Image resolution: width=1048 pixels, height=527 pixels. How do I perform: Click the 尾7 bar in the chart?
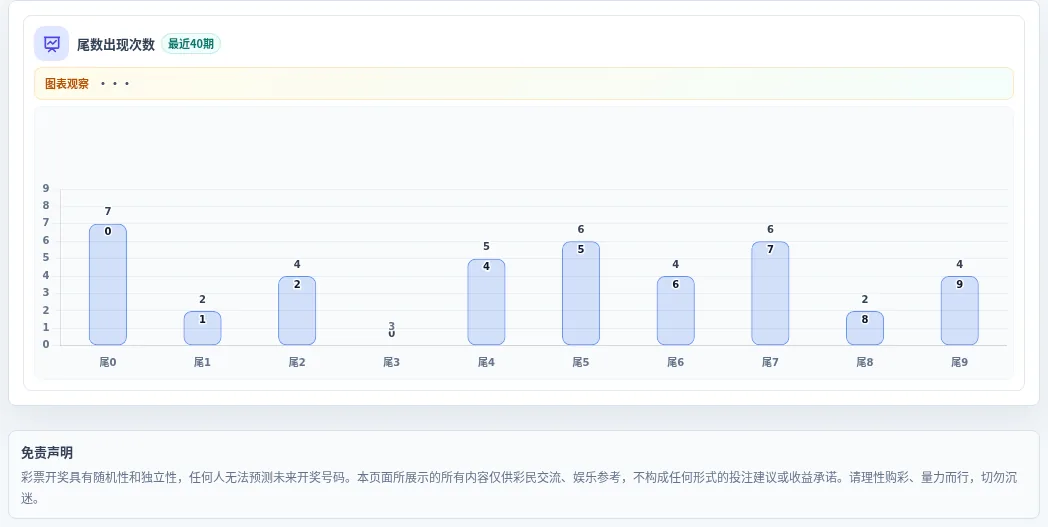pyautogui.click(x=770, y=293)
